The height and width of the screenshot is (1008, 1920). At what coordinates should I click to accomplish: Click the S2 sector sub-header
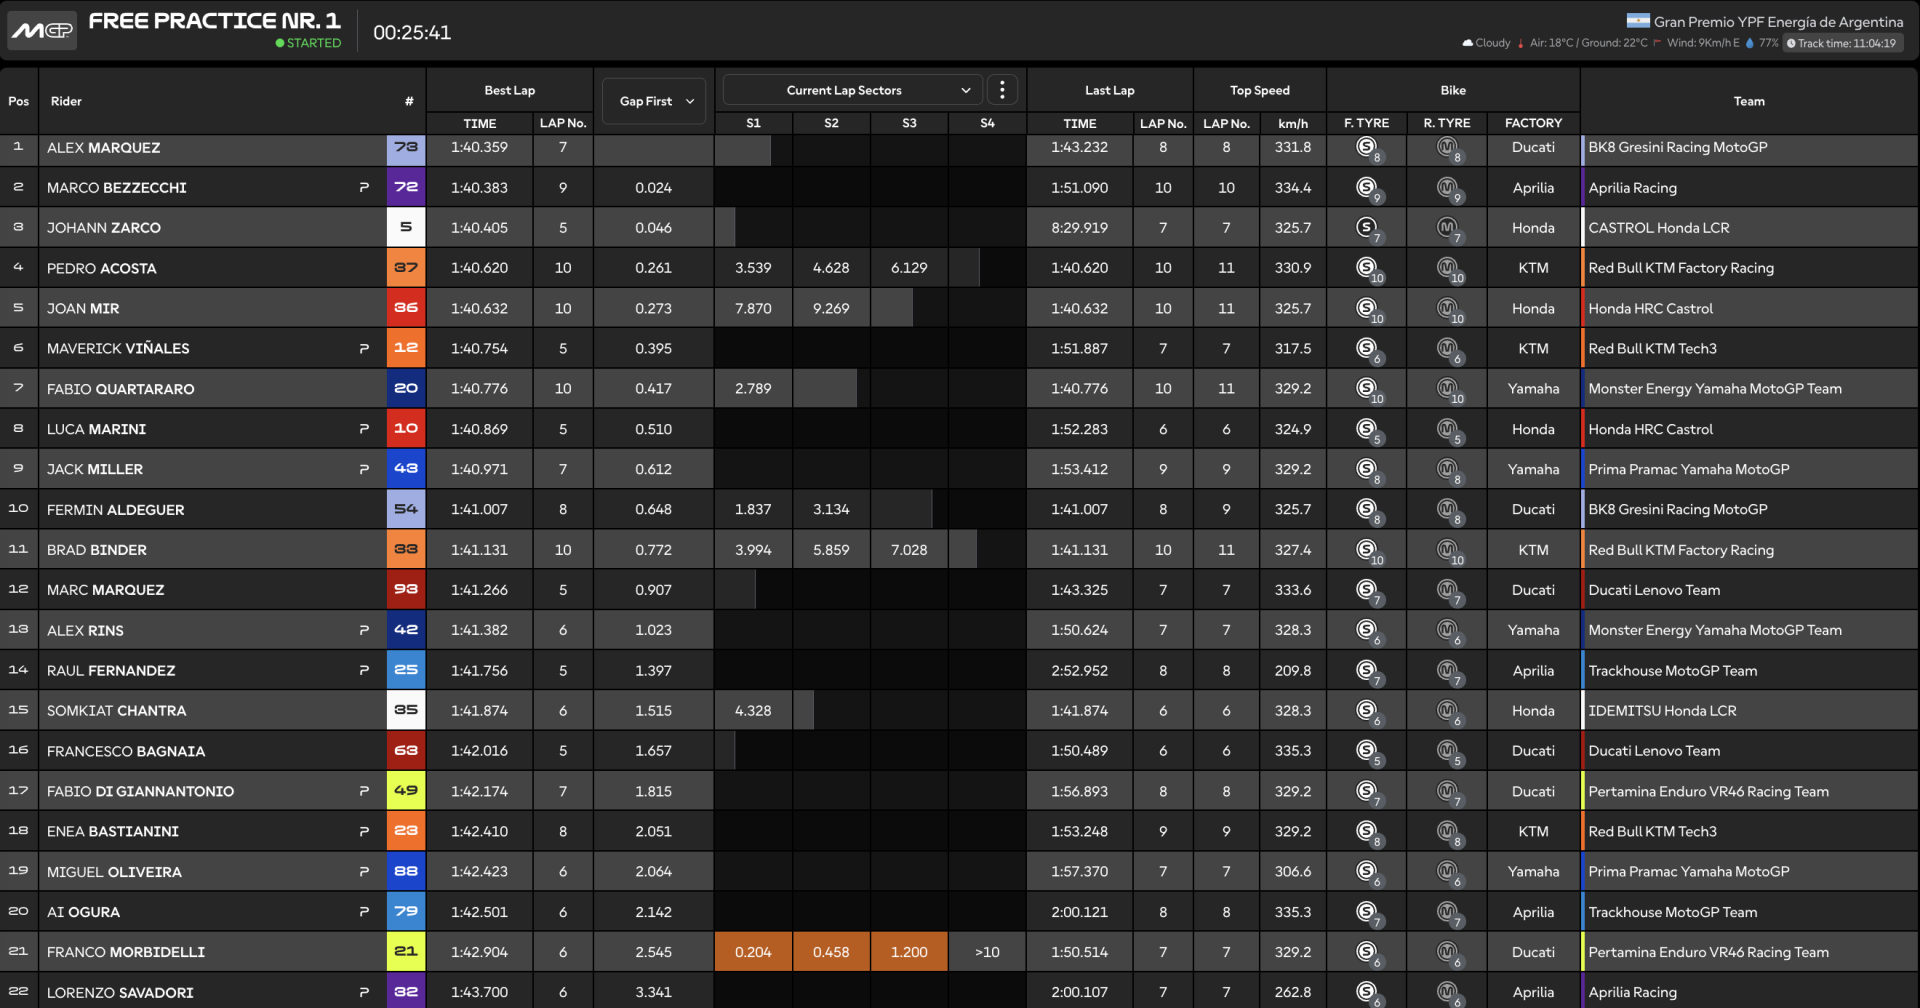coord(831,123)
